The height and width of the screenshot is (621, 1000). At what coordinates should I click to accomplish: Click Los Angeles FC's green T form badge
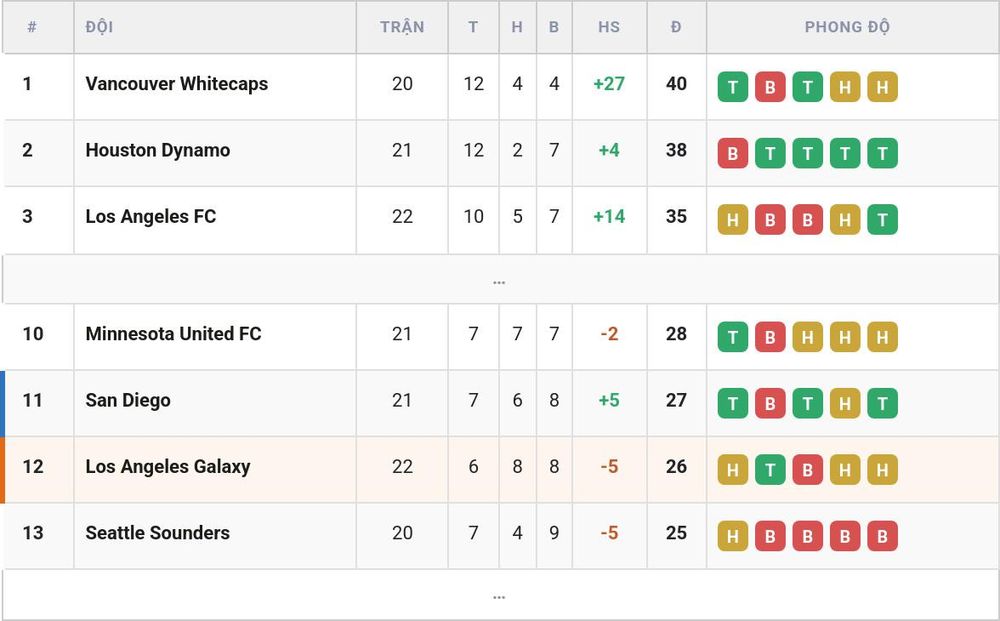[x=883, y=219]
